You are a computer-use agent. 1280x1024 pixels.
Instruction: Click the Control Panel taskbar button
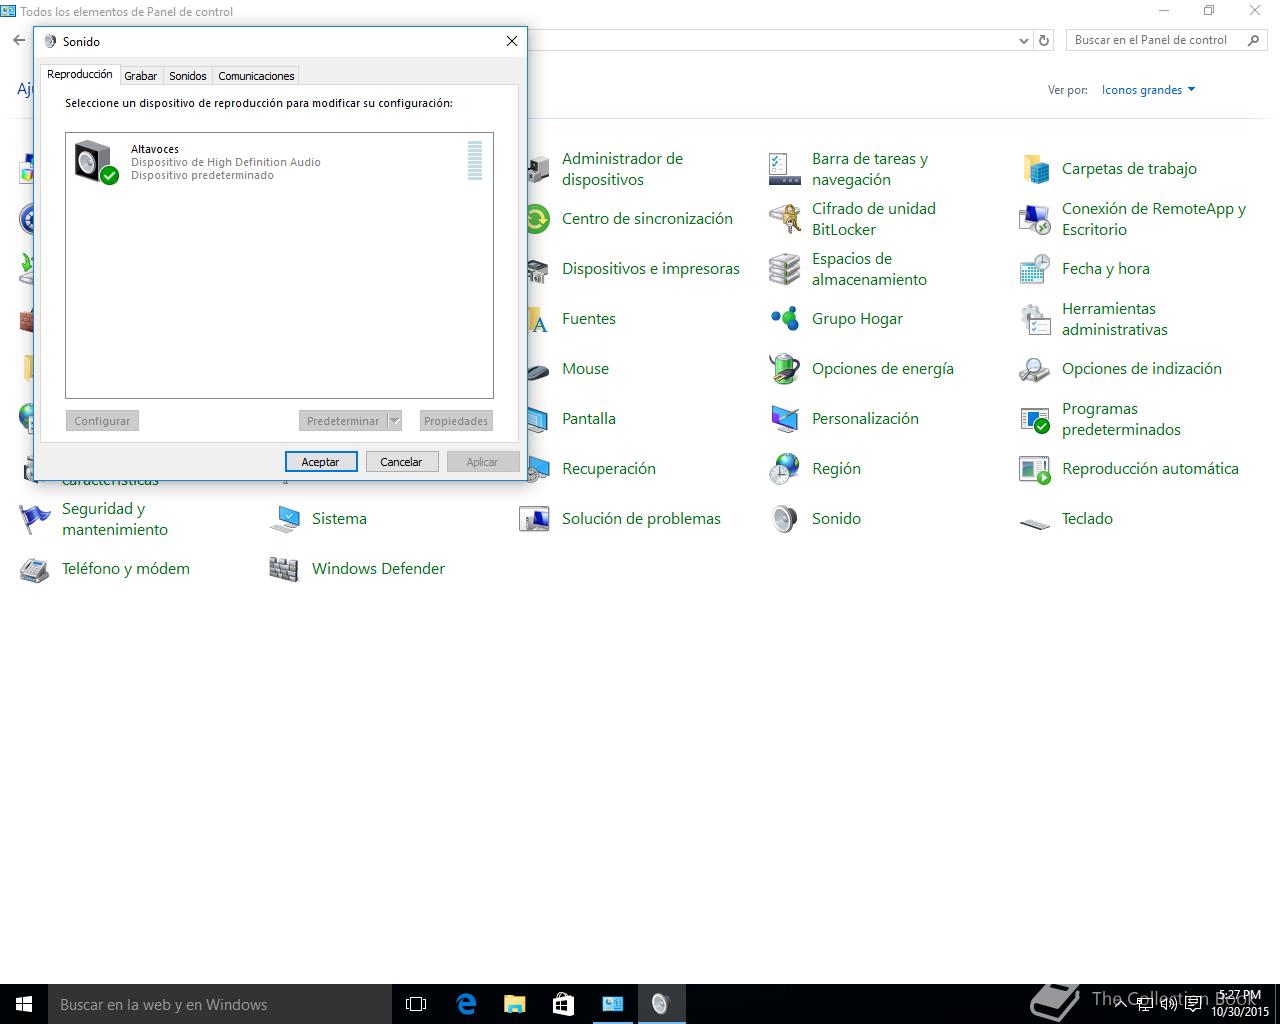tap(612, 1004)
